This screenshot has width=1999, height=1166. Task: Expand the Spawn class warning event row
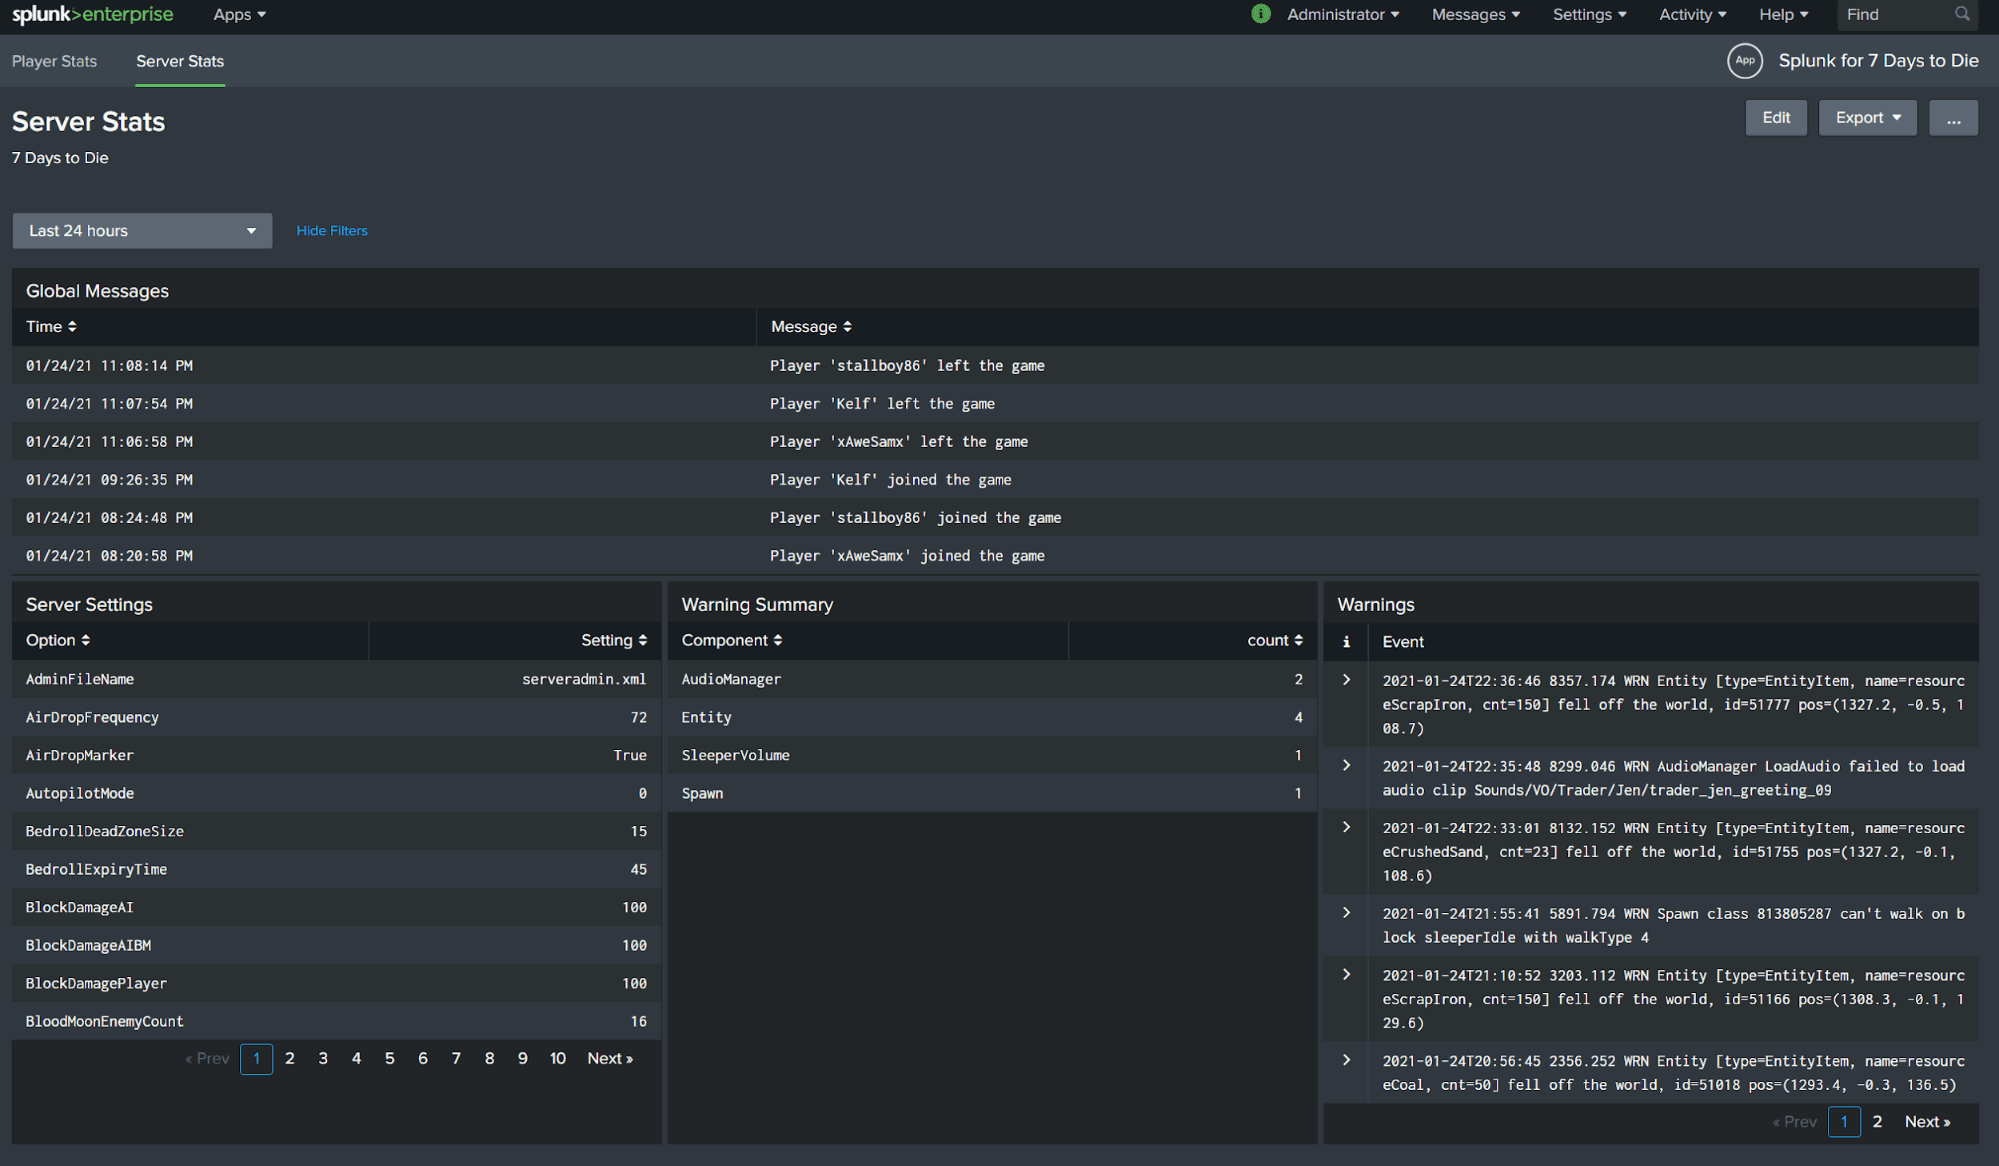coord(1346,913)
